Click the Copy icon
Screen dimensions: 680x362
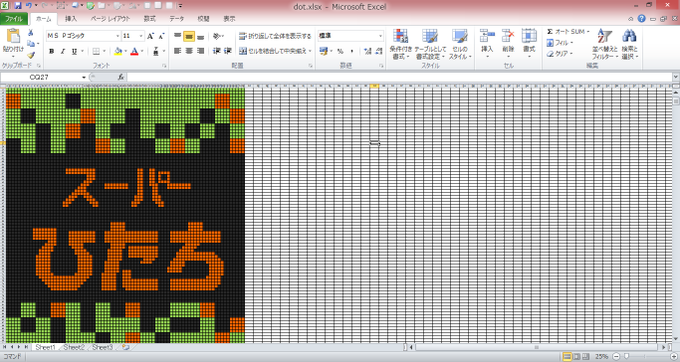coord(31,44)
